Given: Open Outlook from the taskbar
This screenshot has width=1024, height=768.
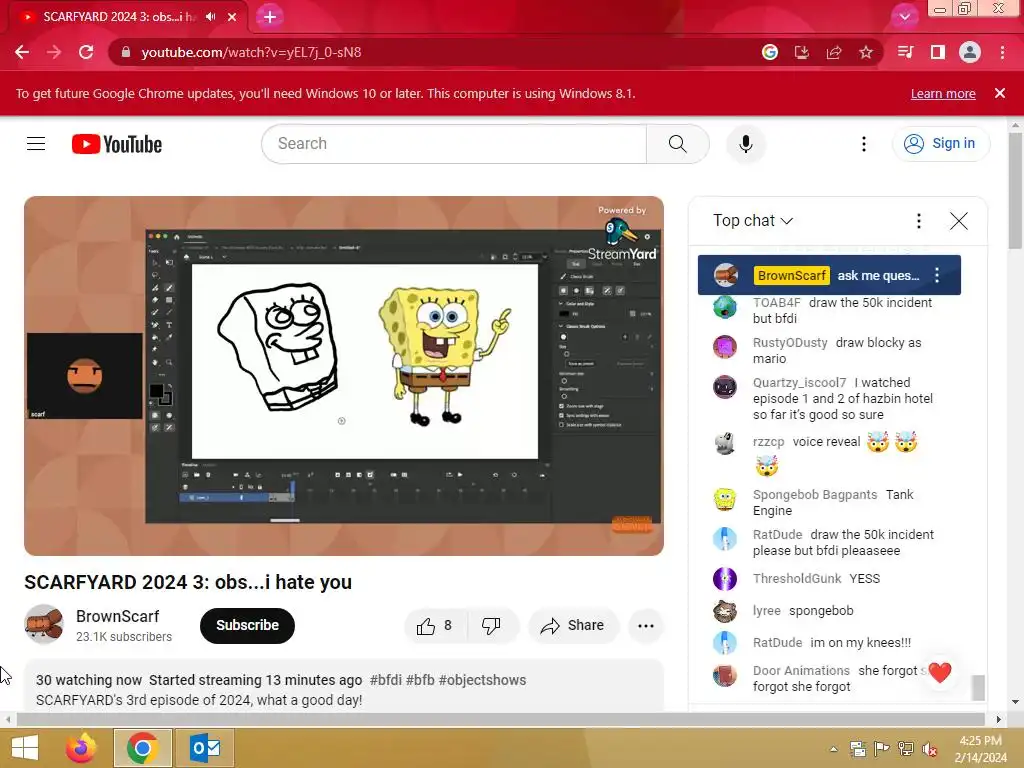Looking at the screenshot, I should pos(205,748).
